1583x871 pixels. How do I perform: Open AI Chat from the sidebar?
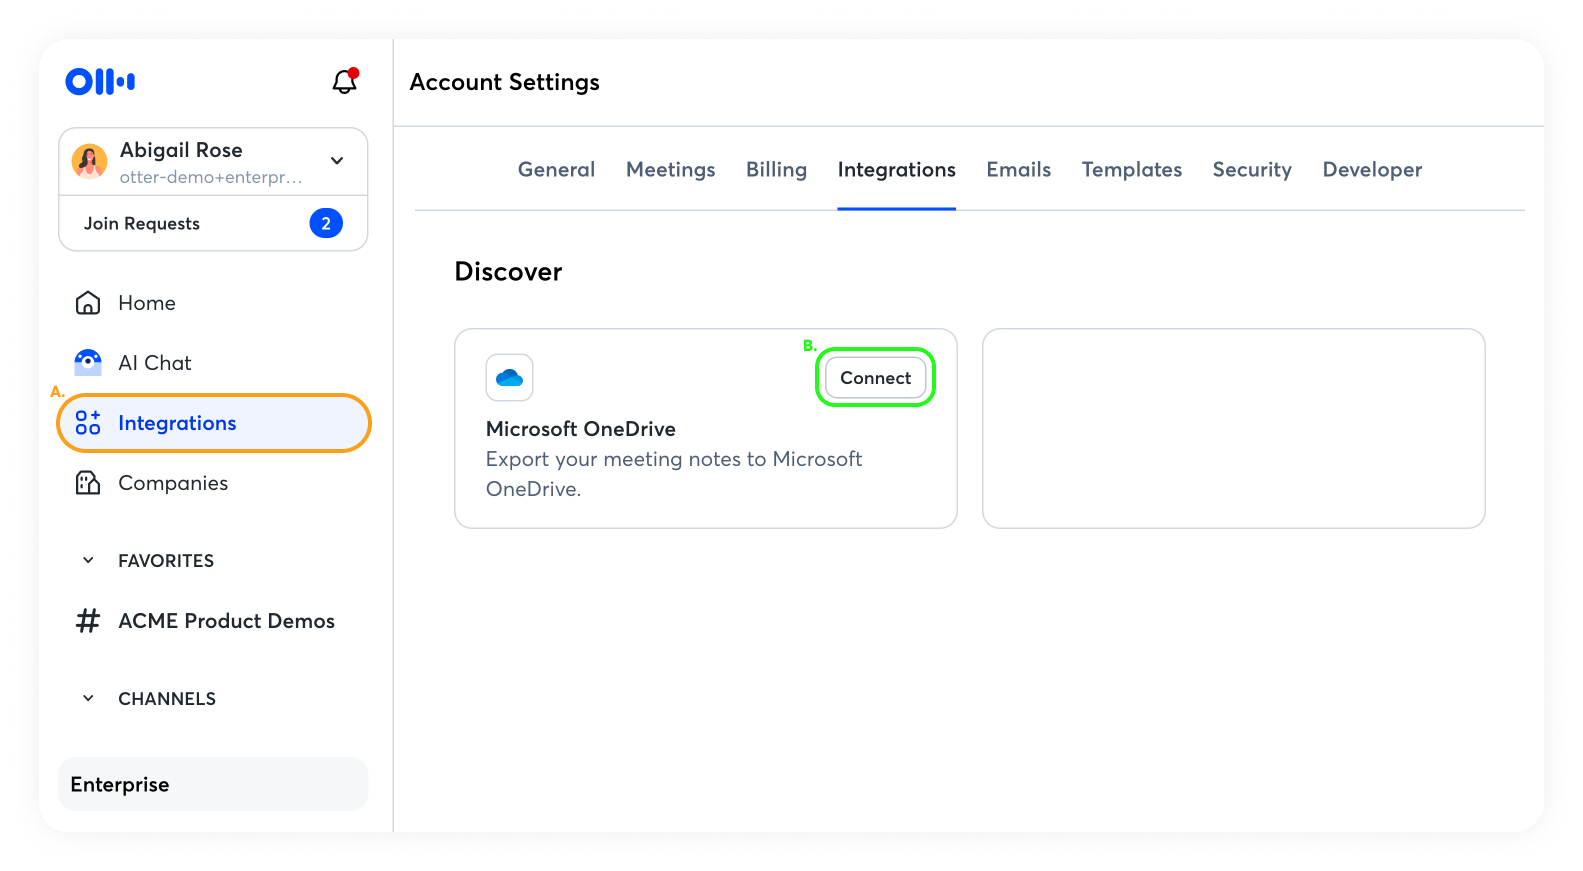[213, 363]
